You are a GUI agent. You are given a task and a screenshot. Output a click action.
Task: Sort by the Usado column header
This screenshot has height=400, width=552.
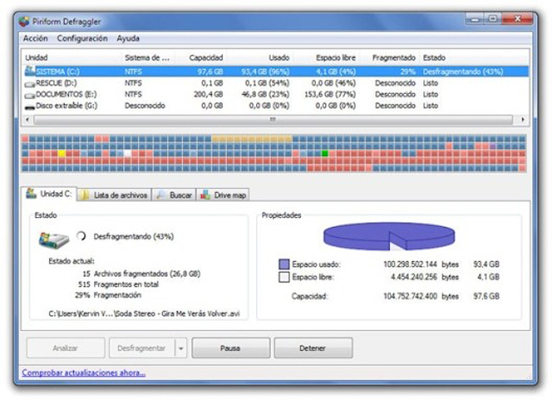(260, 58)
